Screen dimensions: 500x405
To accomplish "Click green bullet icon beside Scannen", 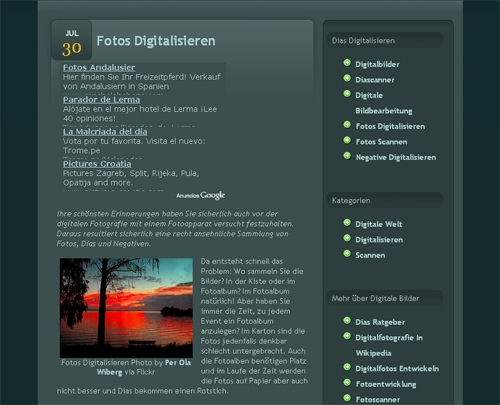I will coord(347,254).
